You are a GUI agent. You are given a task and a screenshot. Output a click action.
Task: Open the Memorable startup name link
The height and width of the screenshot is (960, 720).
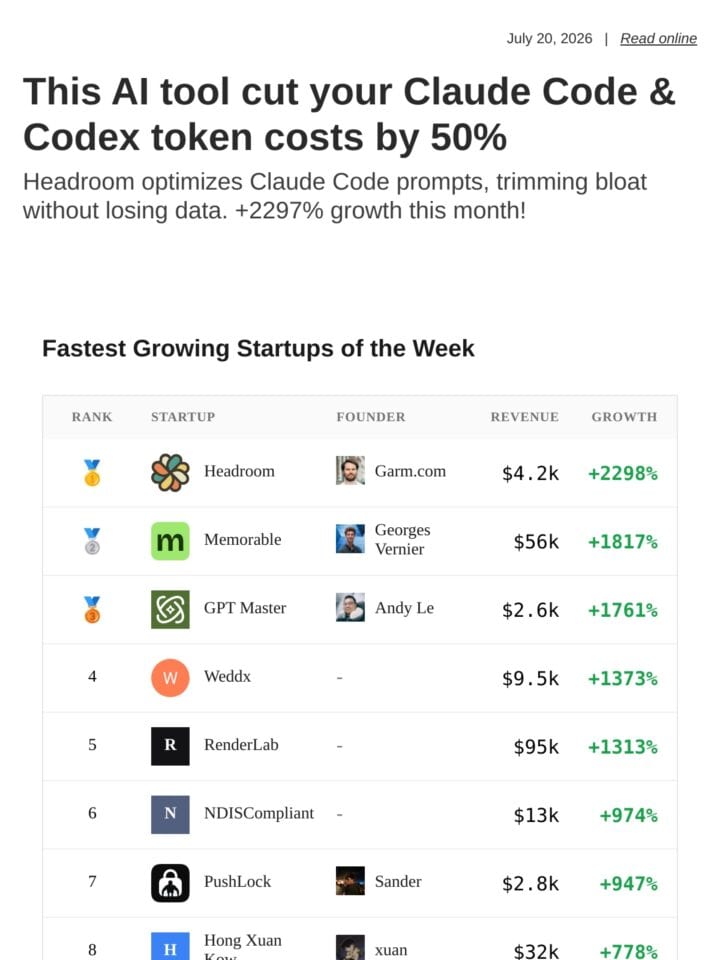[242, 539]
